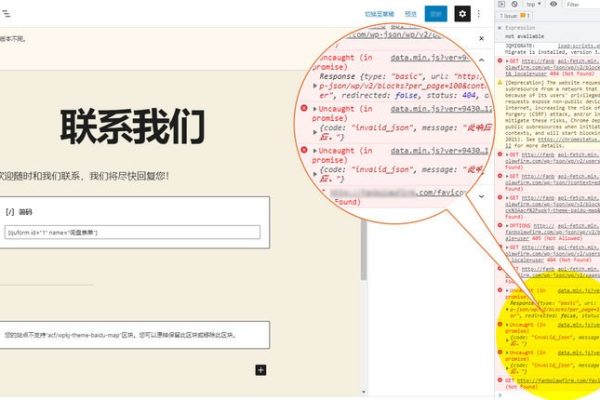Image resolution: width=600 pixels, height=400 pixels.
Task: Click the '1 Issue' badge
Action: pyautogui.click(x=510, y=17)
